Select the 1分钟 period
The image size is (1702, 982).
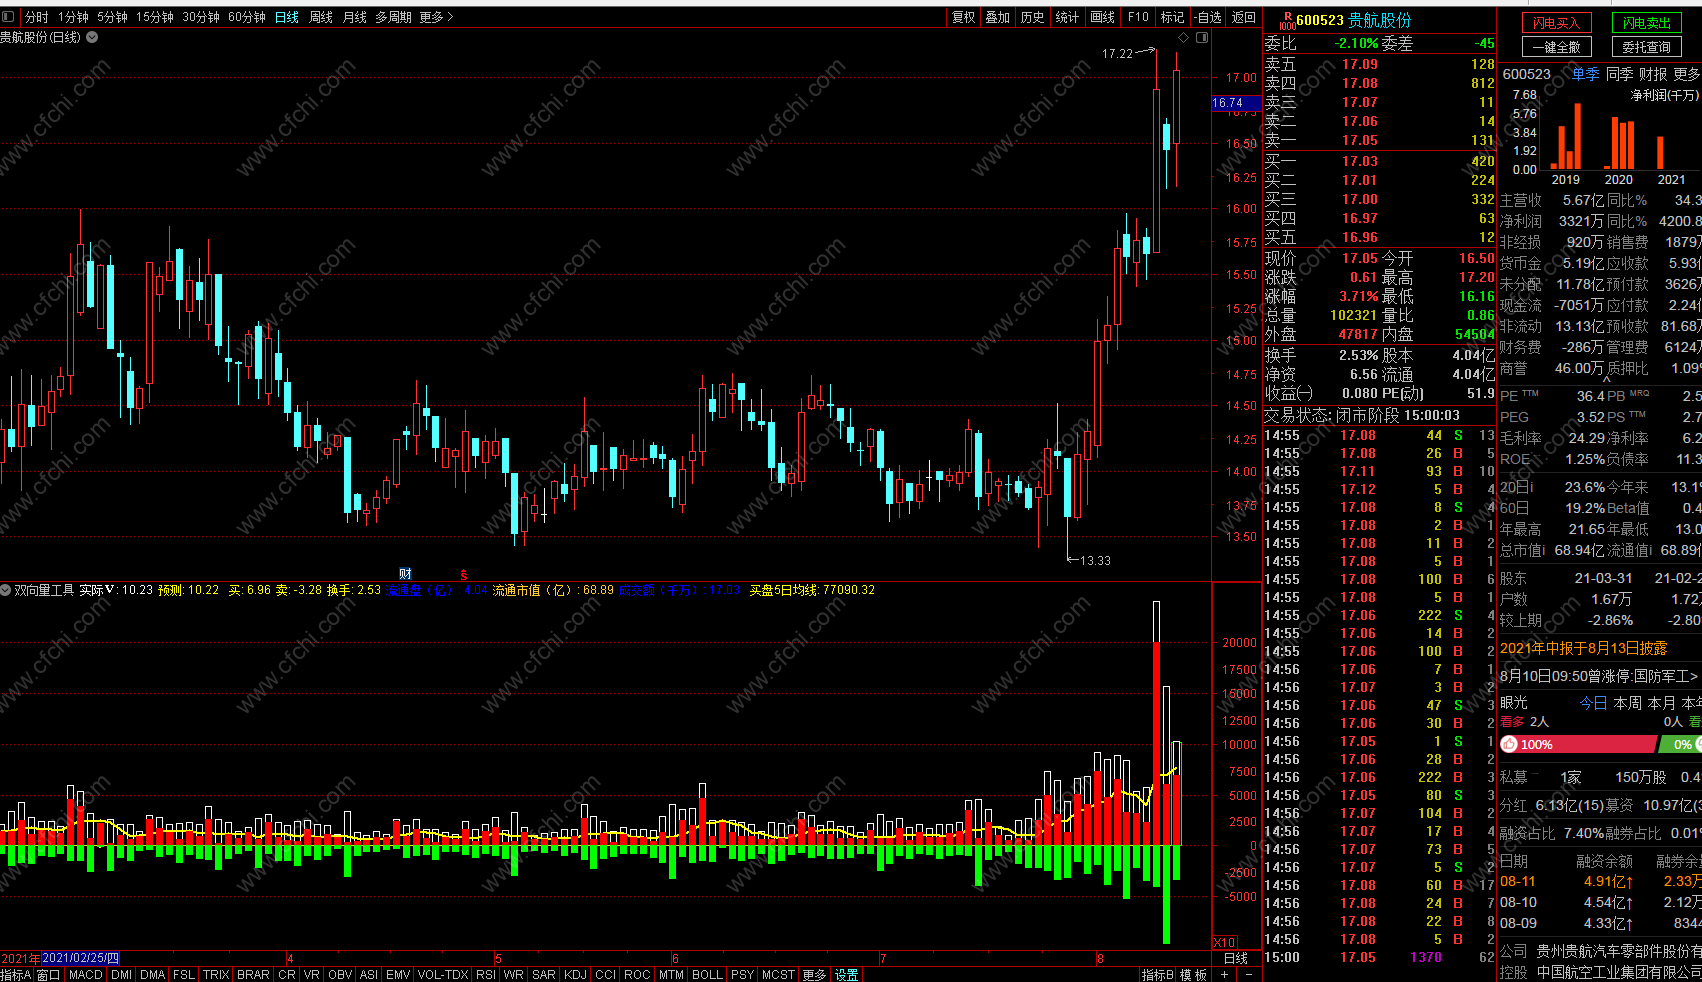point(73,17)
